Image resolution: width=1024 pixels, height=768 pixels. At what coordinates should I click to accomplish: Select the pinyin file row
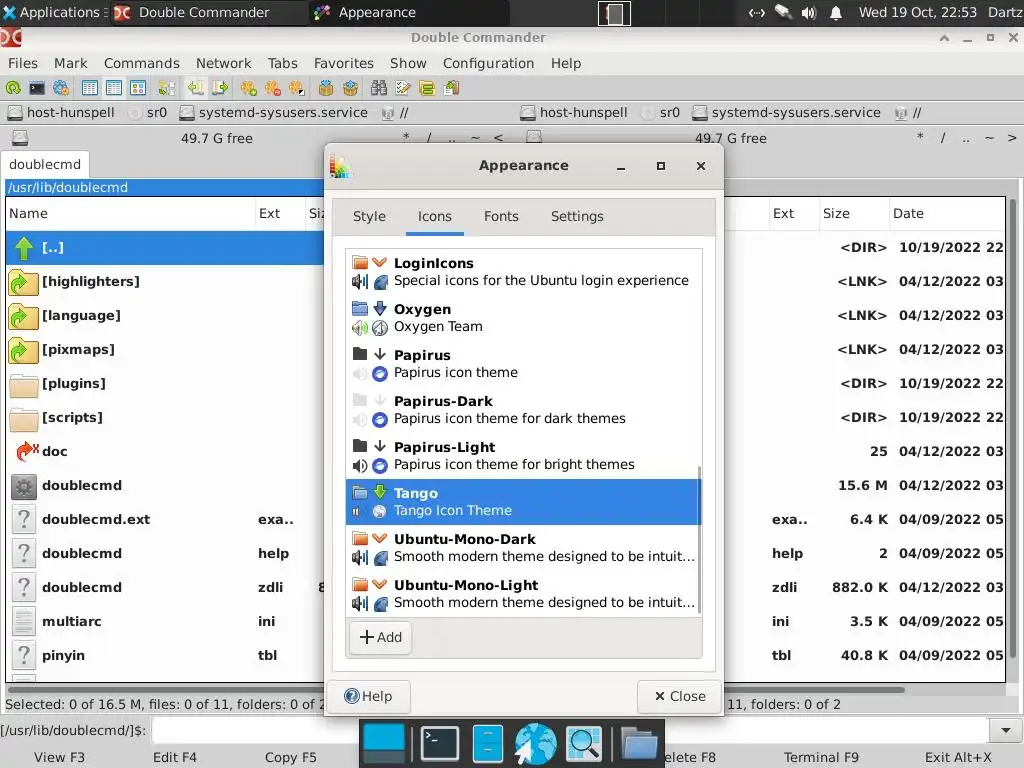click(165, 655)
